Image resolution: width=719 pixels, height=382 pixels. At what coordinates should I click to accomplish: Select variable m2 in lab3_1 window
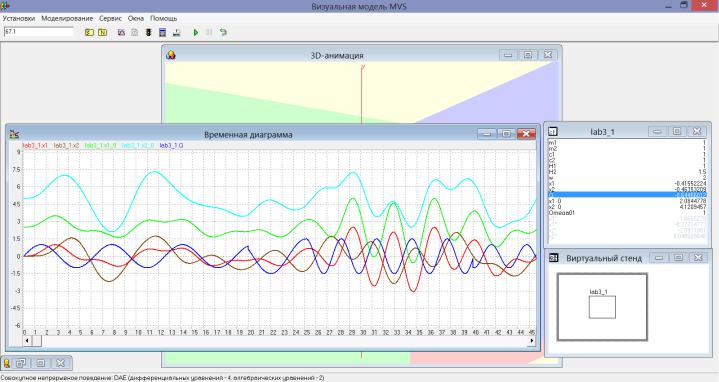[x=627, y=149]
